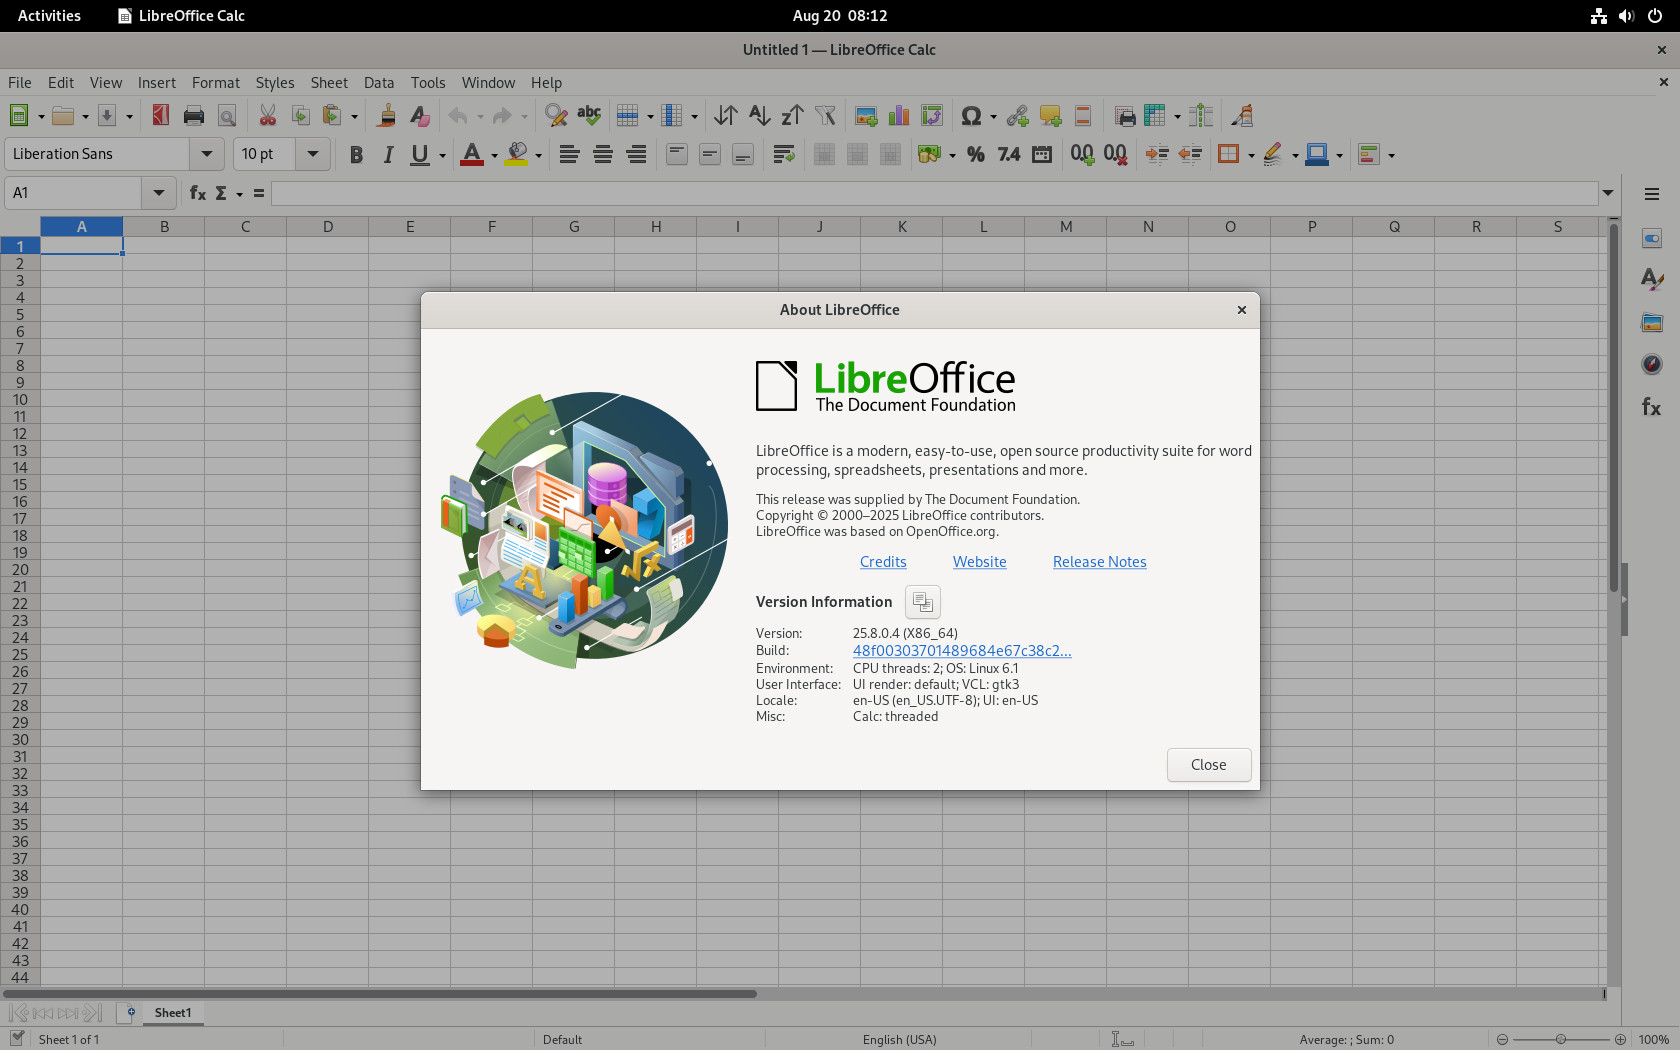The height and width of the screenshot is (1050, 1680).
Task: Click the AutoFilter funnel icon
Action: (x=825, y=116)
